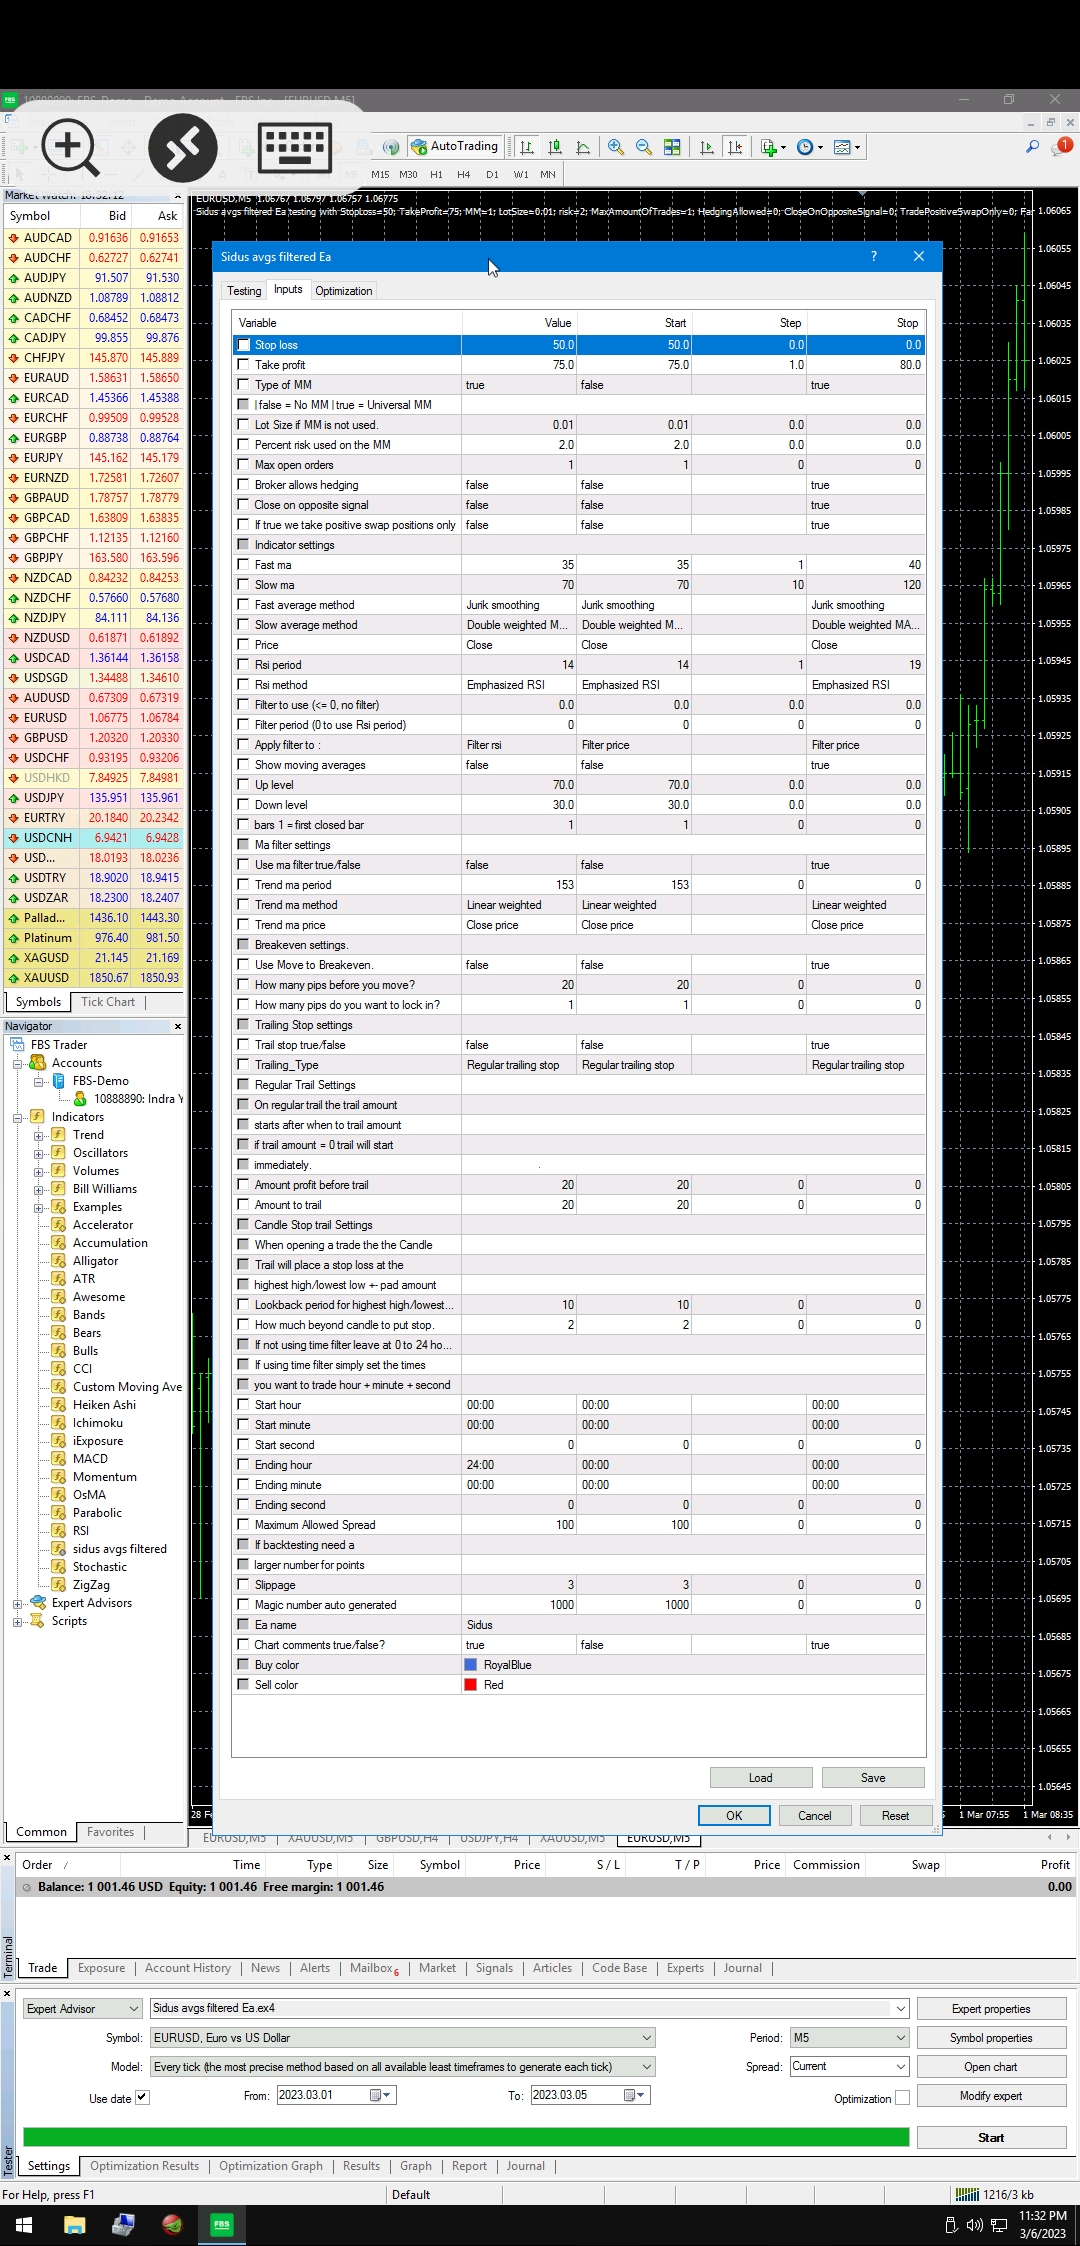Screen dimensions: 1080x2246
Task: Tap the large zoom magnifier overlay icon
Action: point(70,148)
